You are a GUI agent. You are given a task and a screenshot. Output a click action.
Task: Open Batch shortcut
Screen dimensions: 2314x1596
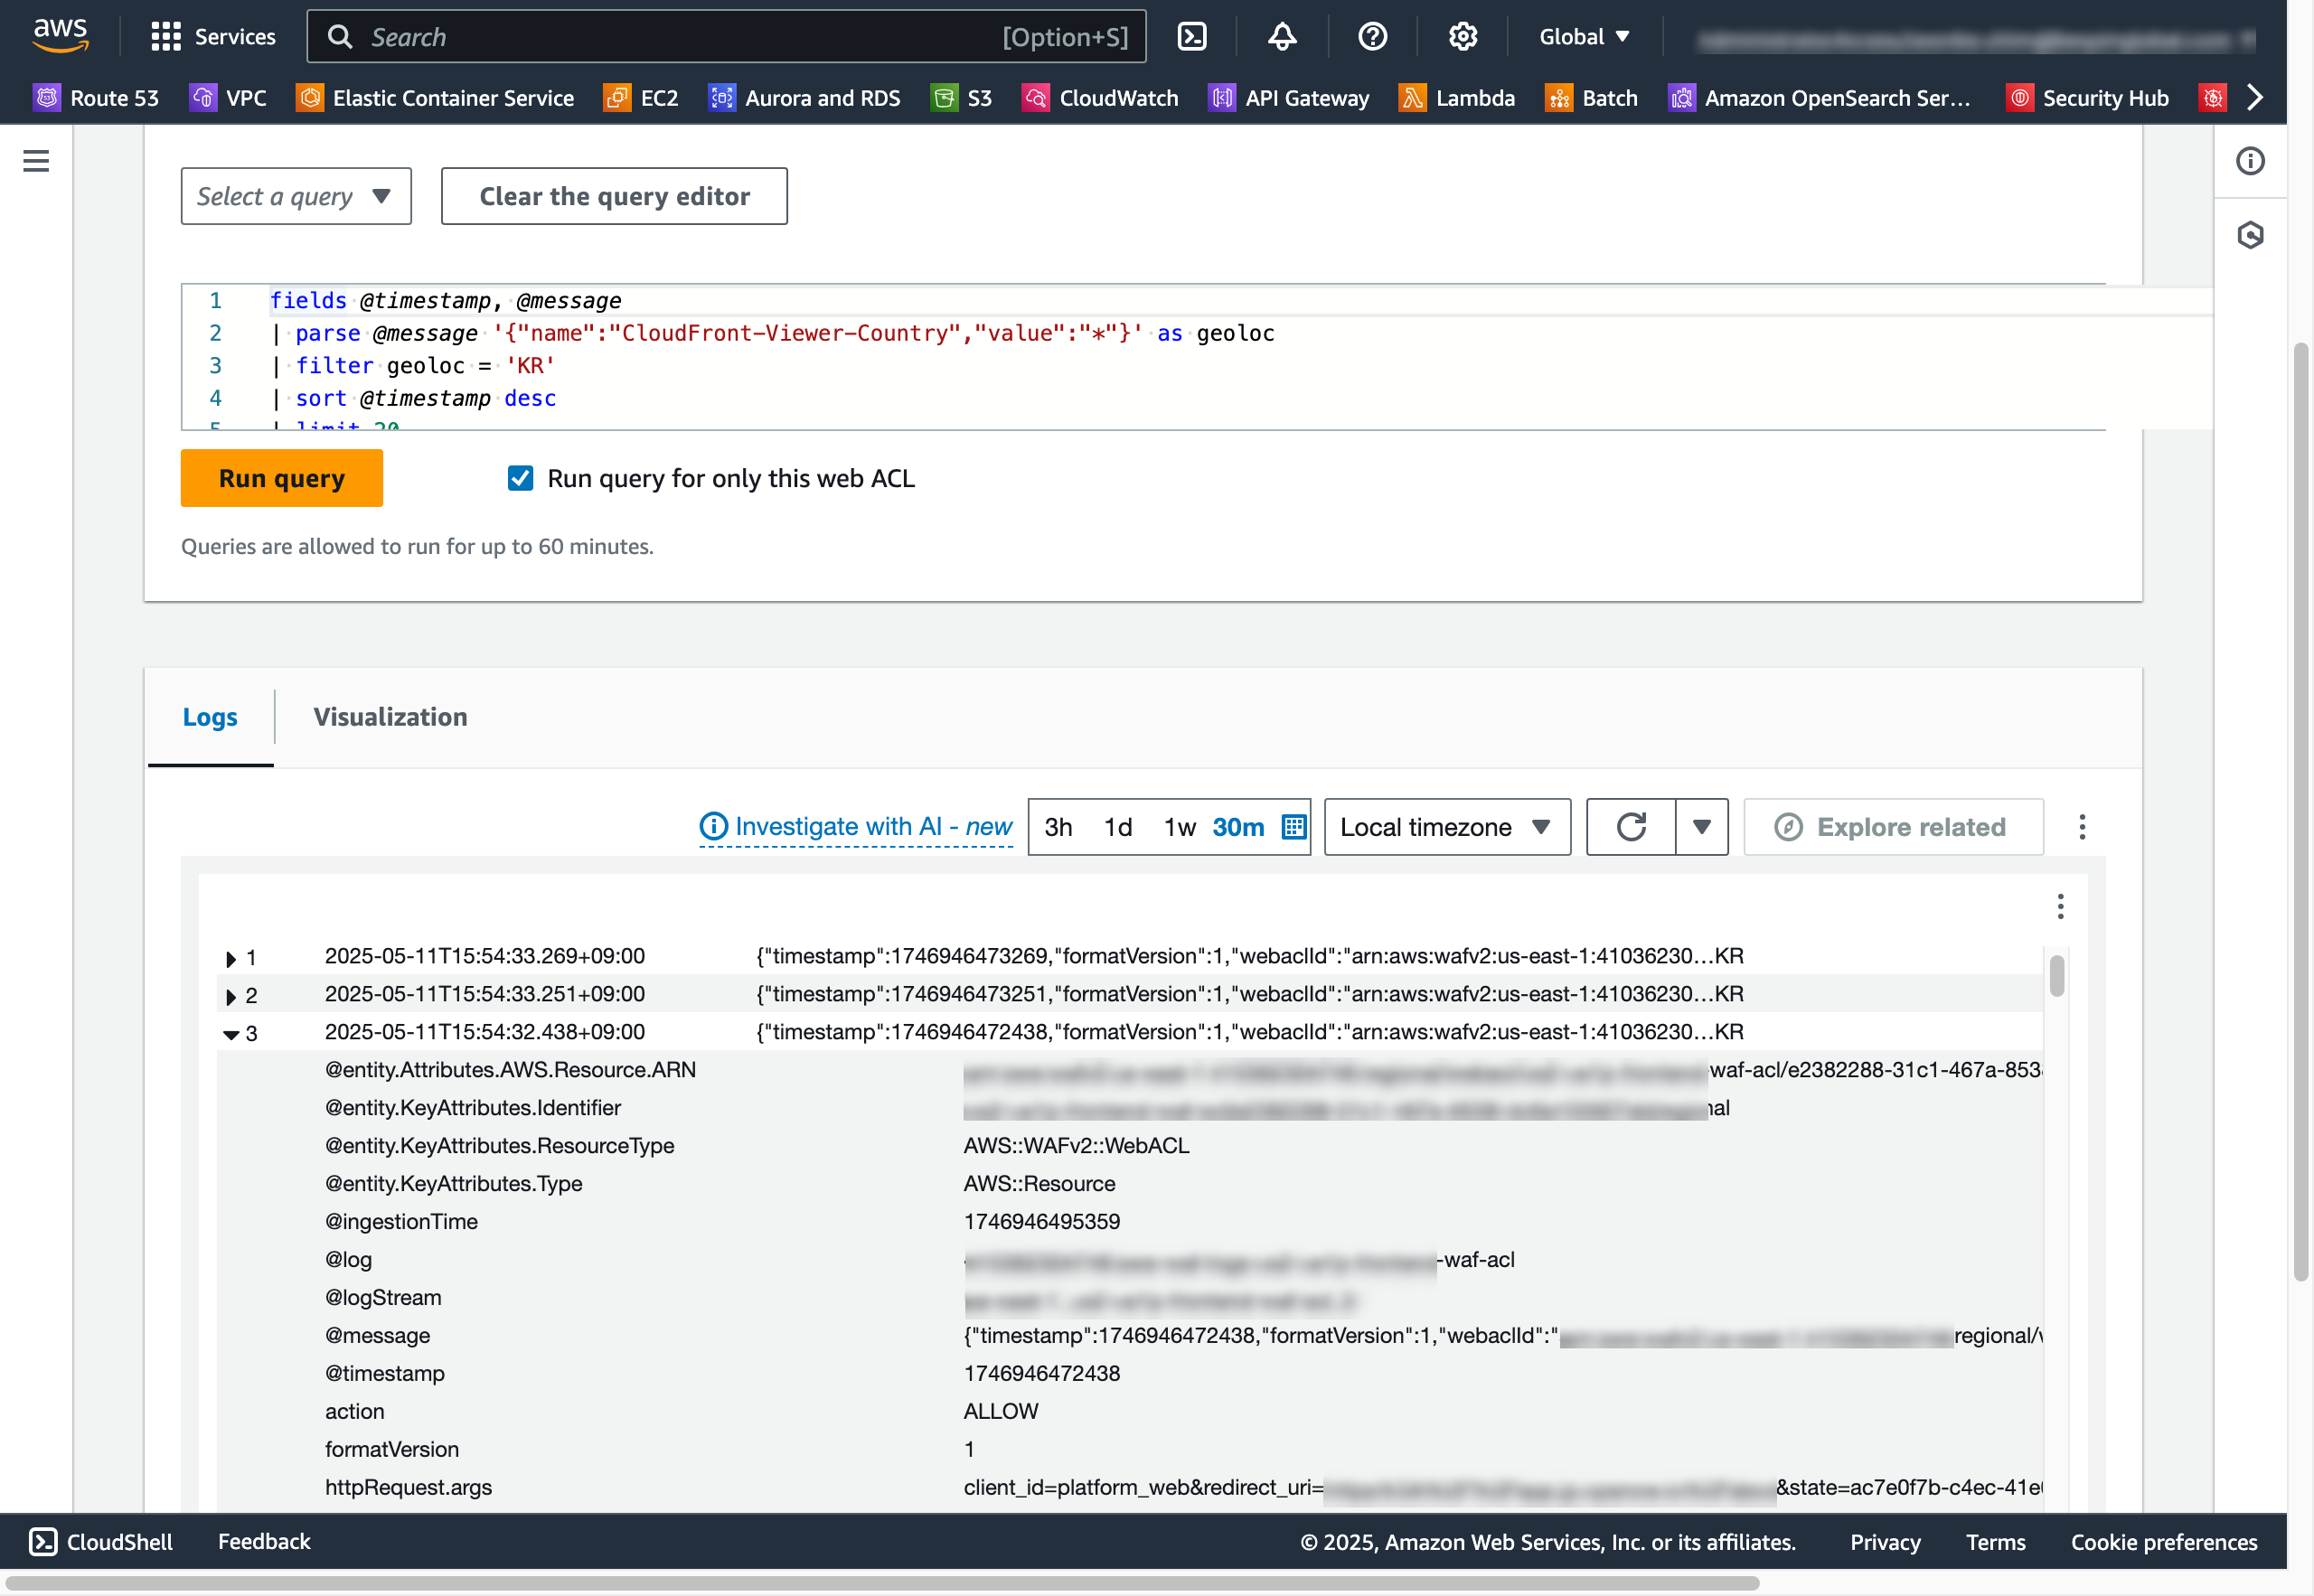pyautogui.click(x=1591, y=98)
